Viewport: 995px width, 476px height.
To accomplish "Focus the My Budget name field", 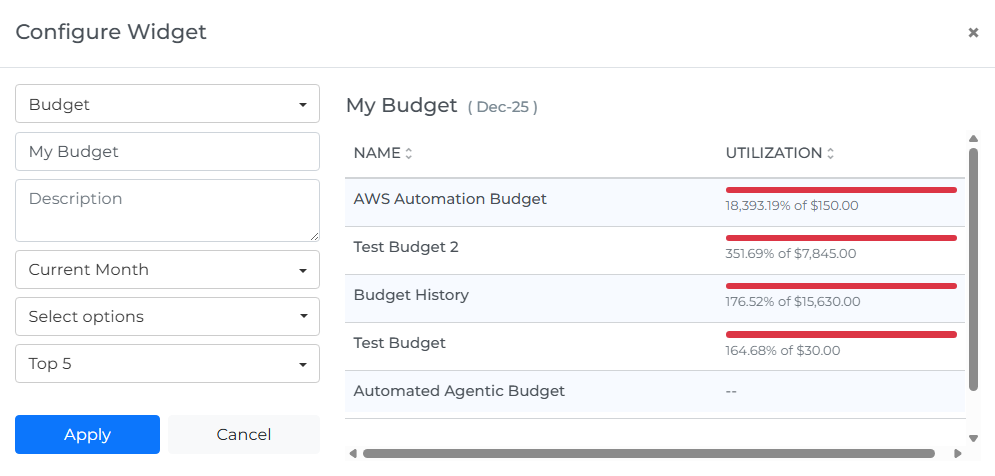I will 167,152.
